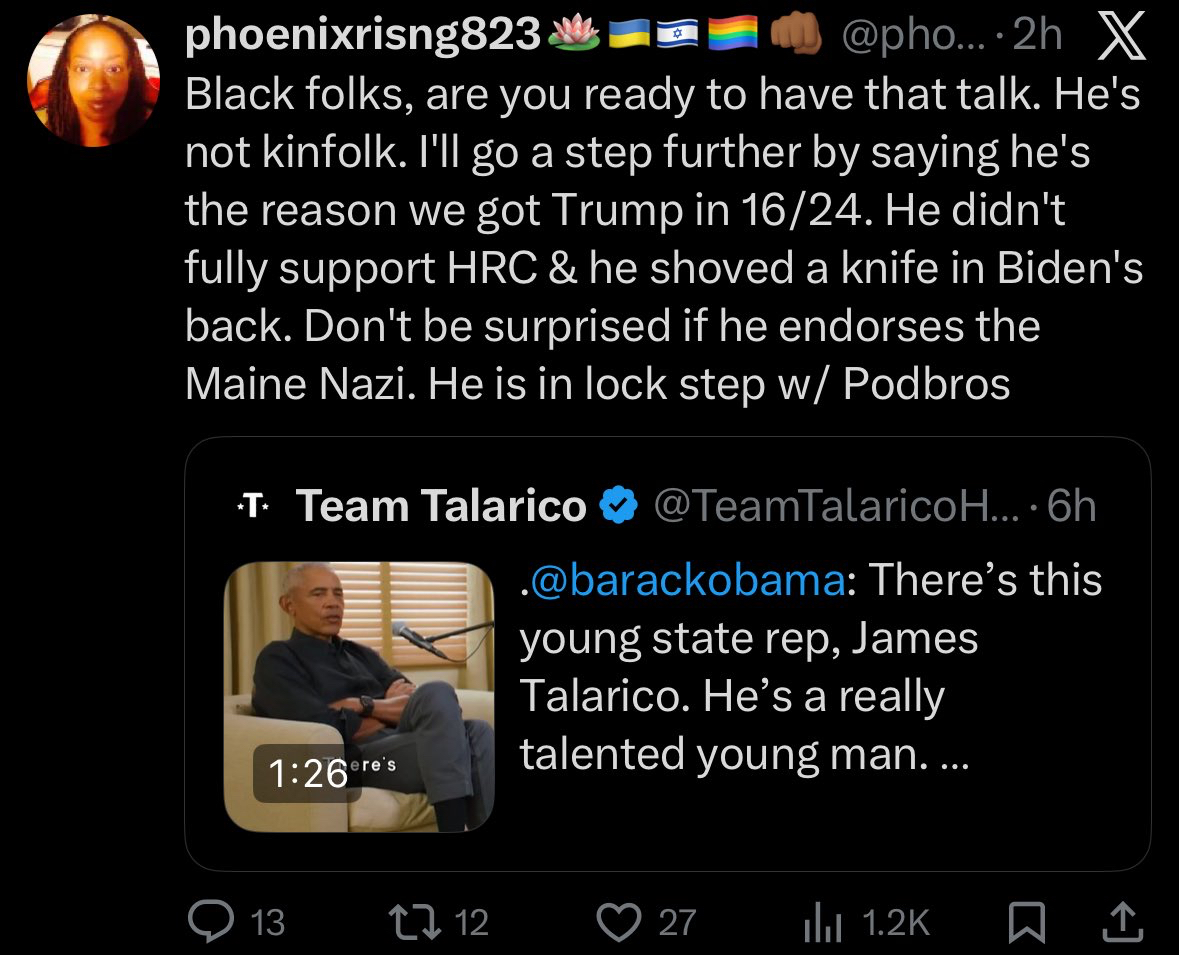
Task: Open the @barackobama mention link
Action: pyautogui.click(x=690, y=581)
